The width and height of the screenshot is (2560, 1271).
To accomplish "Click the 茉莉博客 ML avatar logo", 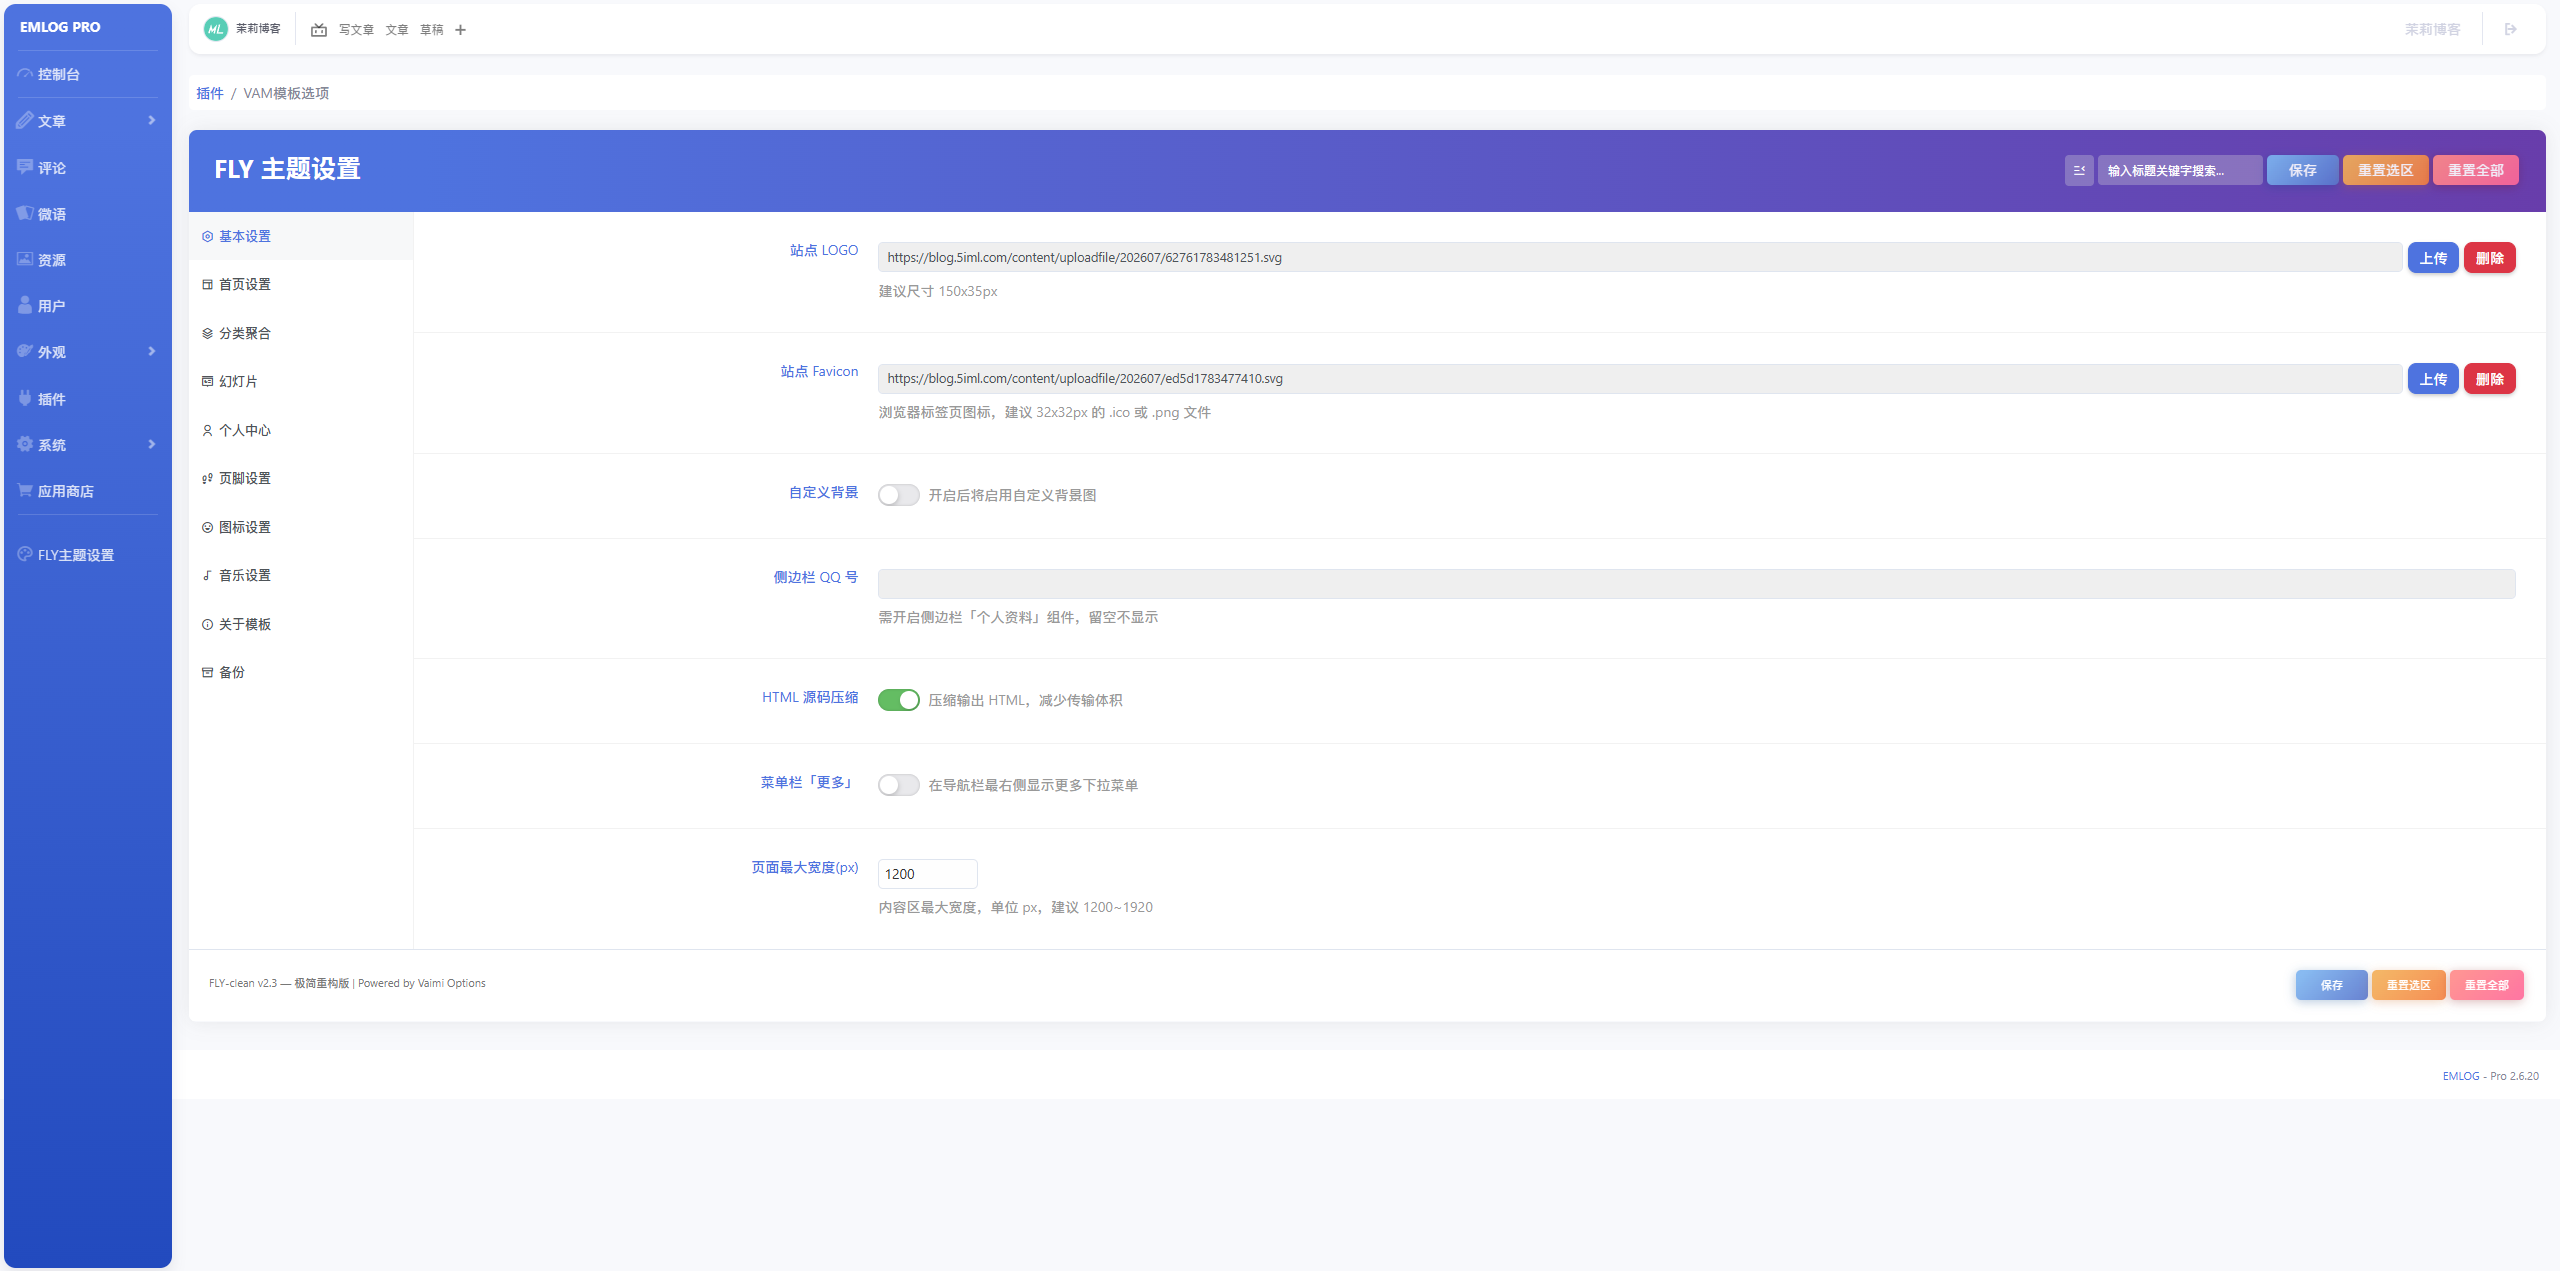I will click(215, 29).
